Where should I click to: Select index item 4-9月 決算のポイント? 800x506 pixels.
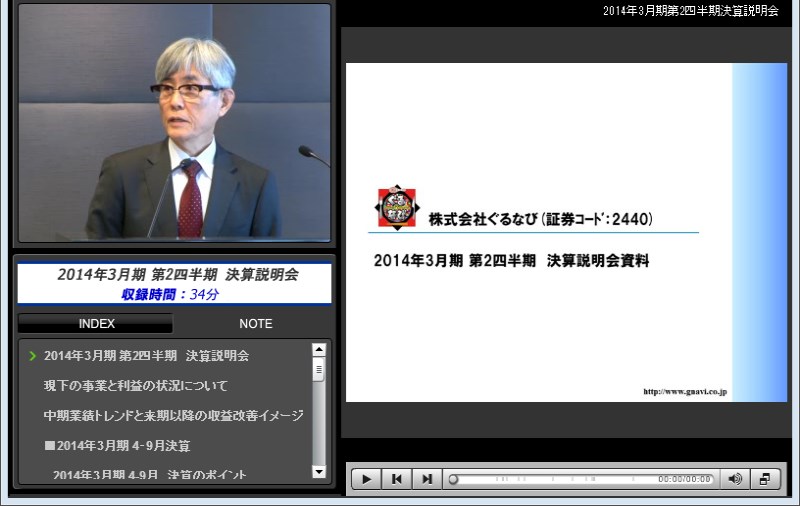coord(150,475)
